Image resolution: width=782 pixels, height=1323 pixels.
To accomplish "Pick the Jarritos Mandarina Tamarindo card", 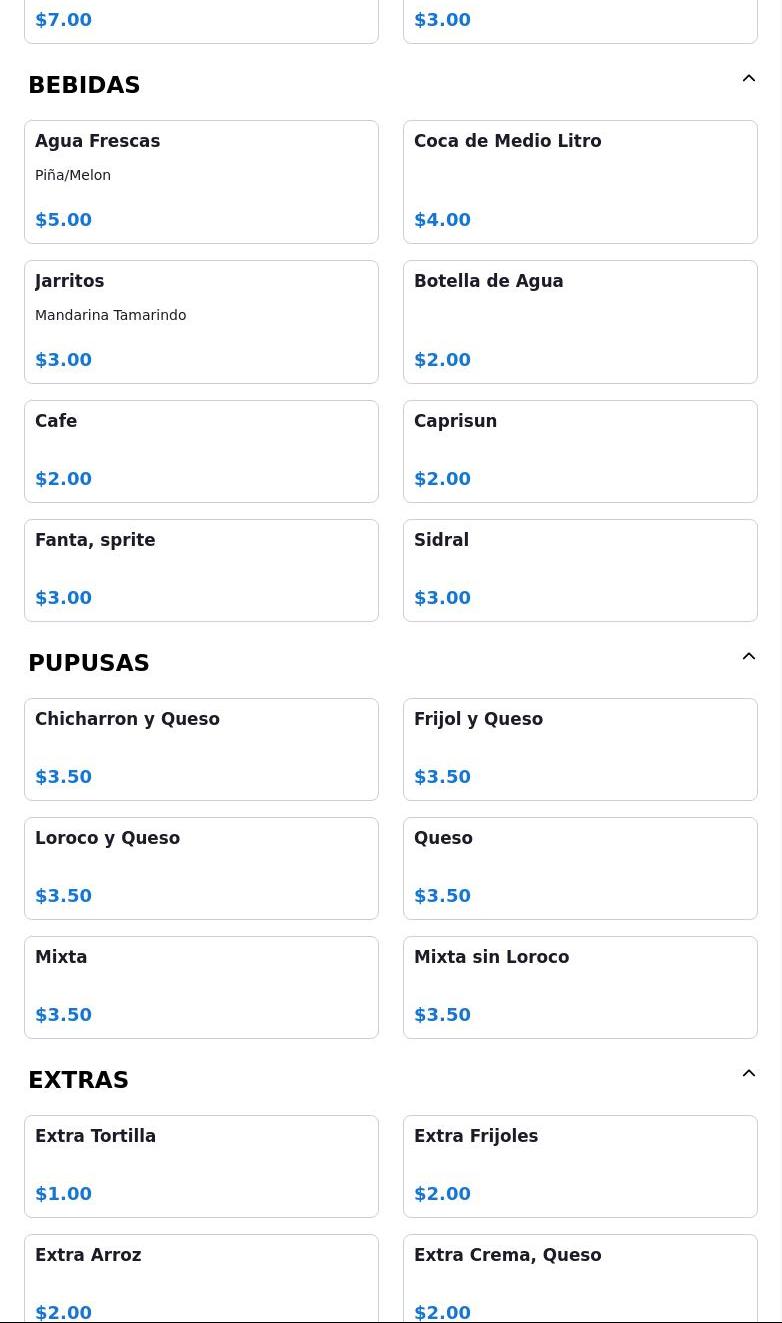I will pos(201,322).
